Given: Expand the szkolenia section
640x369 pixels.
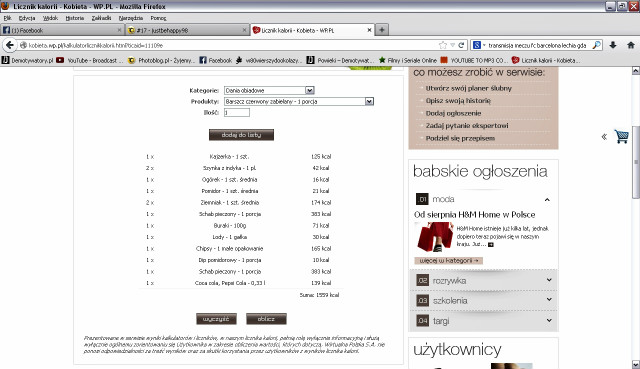Looking at the screenshot, I should pos(484,300).
